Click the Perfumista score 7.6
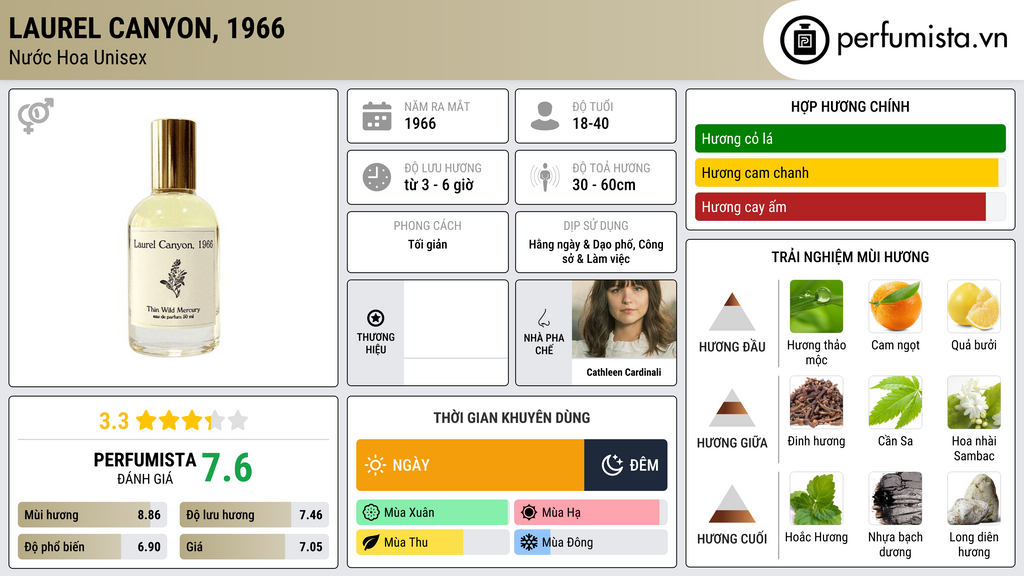1024x576 pixels. click(227, 468)
